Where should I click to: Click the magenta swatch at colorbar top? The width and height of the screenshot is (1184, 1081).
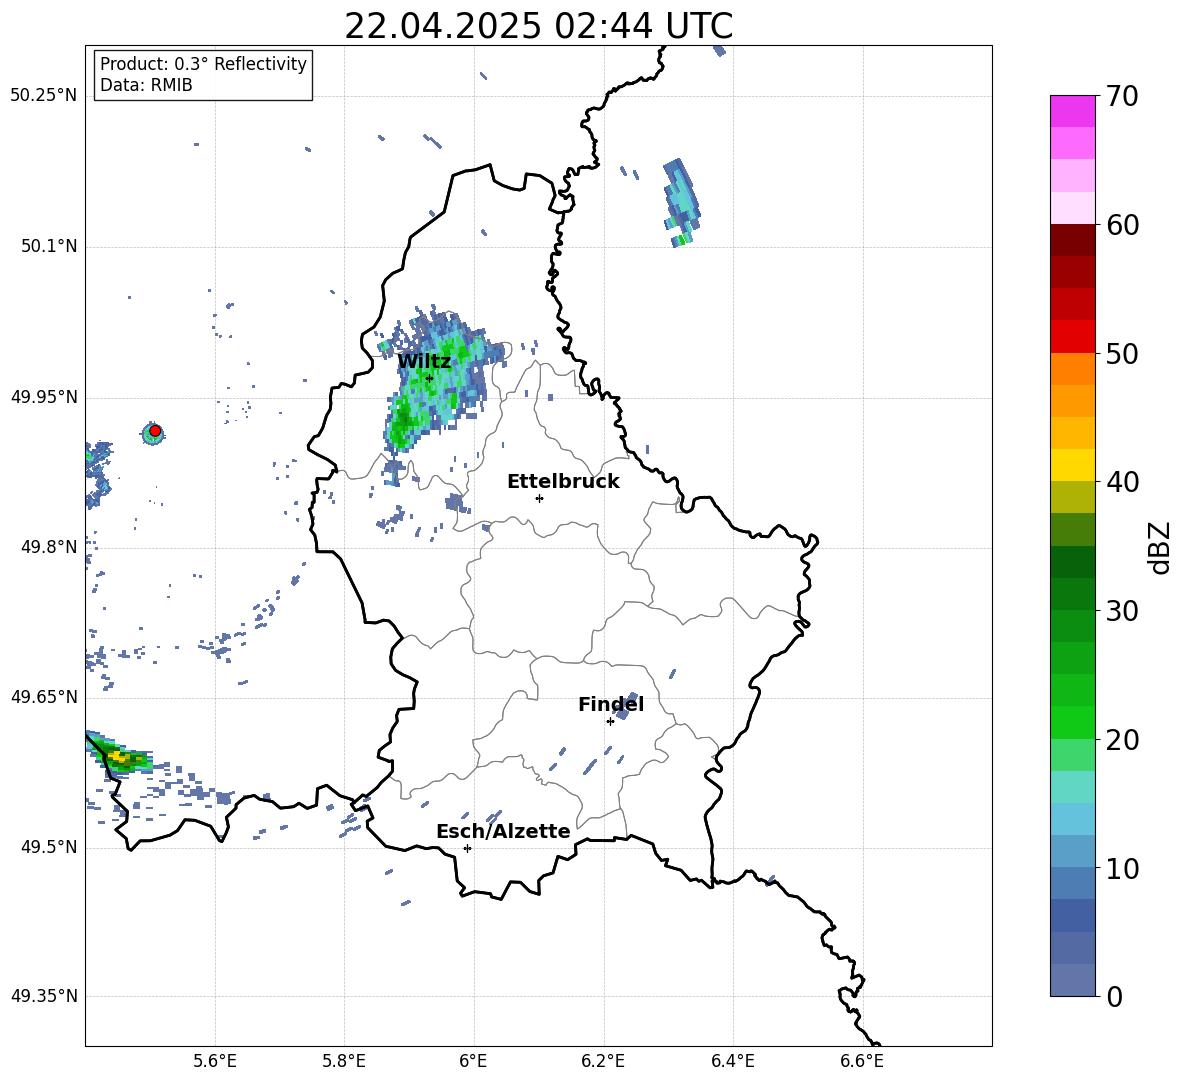(1072, 112)
